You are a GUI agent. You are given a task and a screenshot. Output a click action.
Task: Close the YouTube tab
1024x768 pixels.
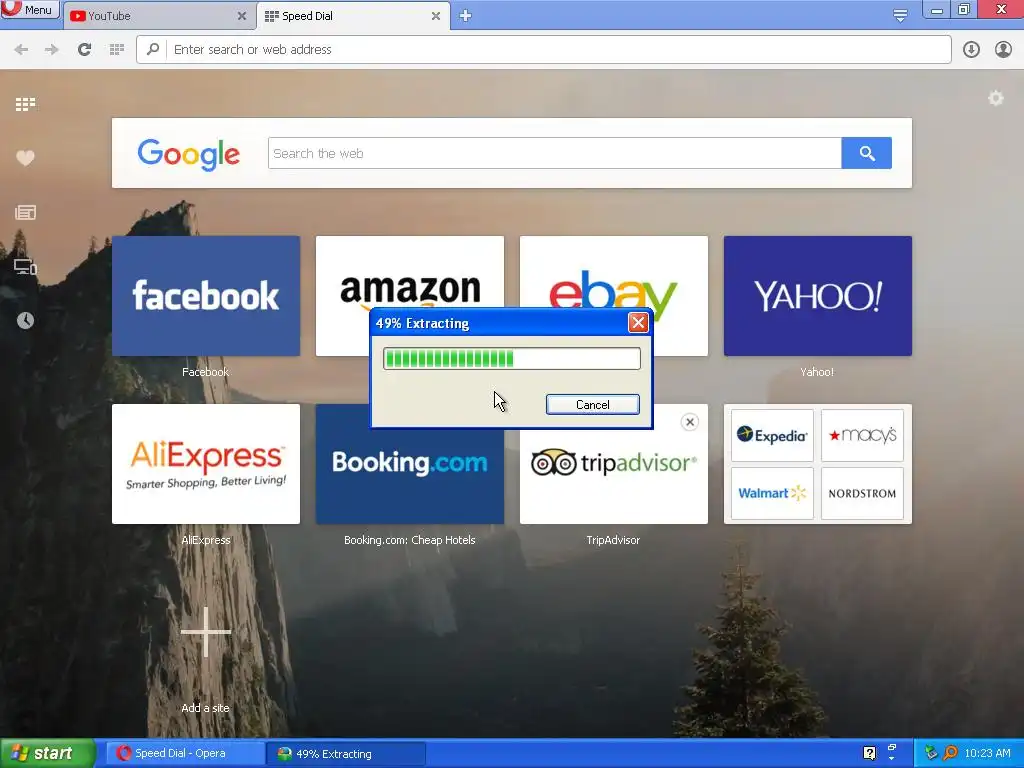pyautogui.click(x=242, y=16)
